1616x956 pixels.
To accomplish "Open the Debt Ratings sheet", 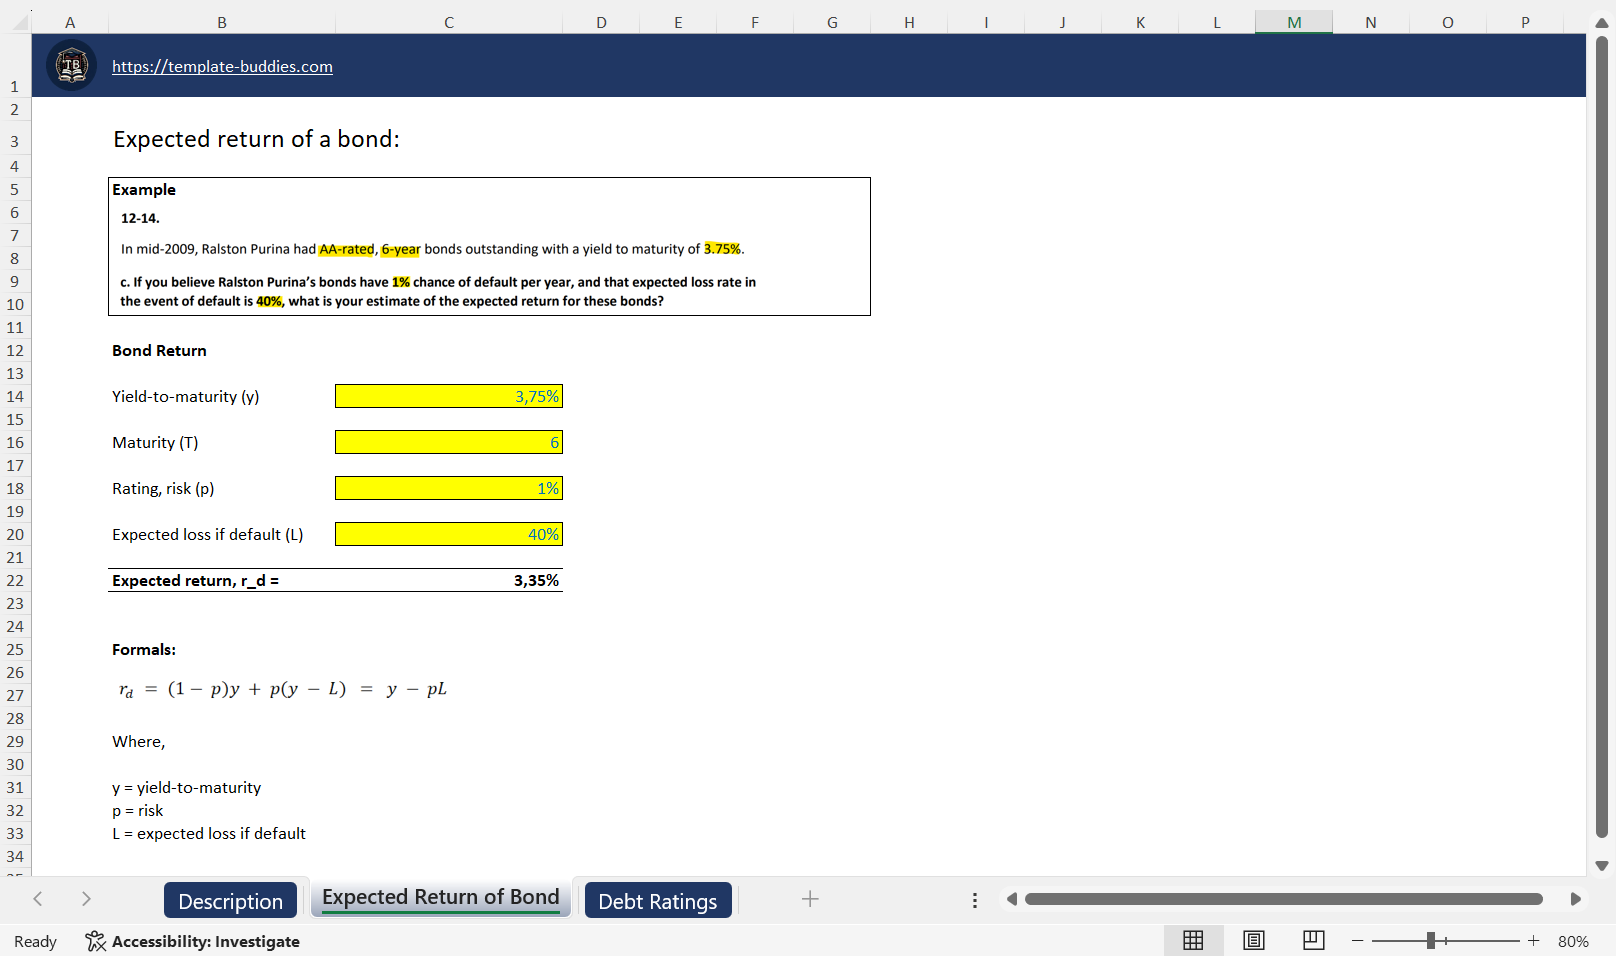I will tap(657, 900).
